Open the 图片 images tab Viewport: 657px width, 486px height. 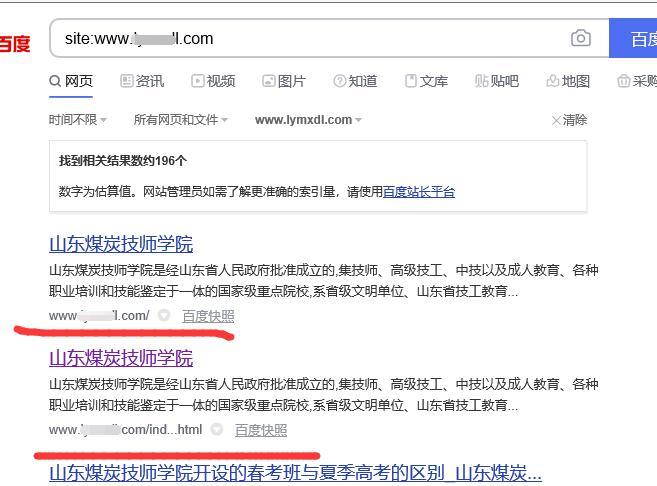pyautogui.click(x=284, y=81)
